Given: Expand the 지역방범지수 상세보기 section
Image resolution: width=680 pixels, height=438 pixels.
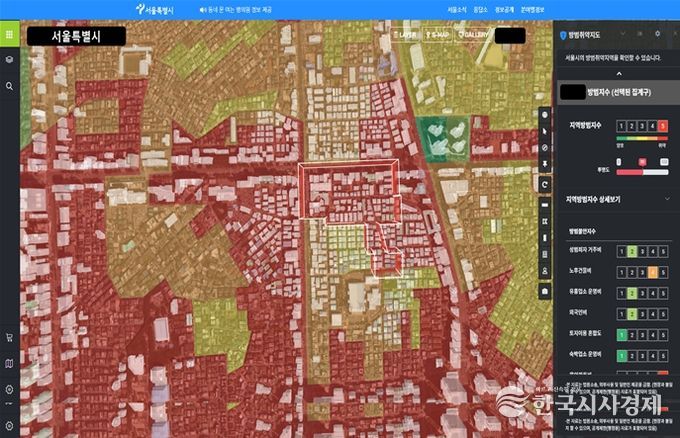Looking at the screenshot, I should tap(667, 200).
